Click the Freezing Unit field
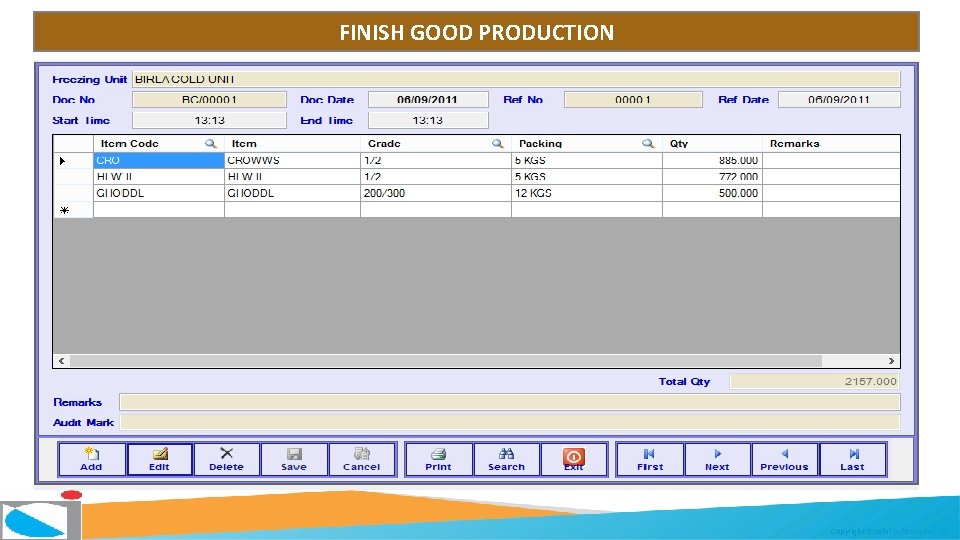Screen dimensions: 960x540 click(x=516, y=79)
